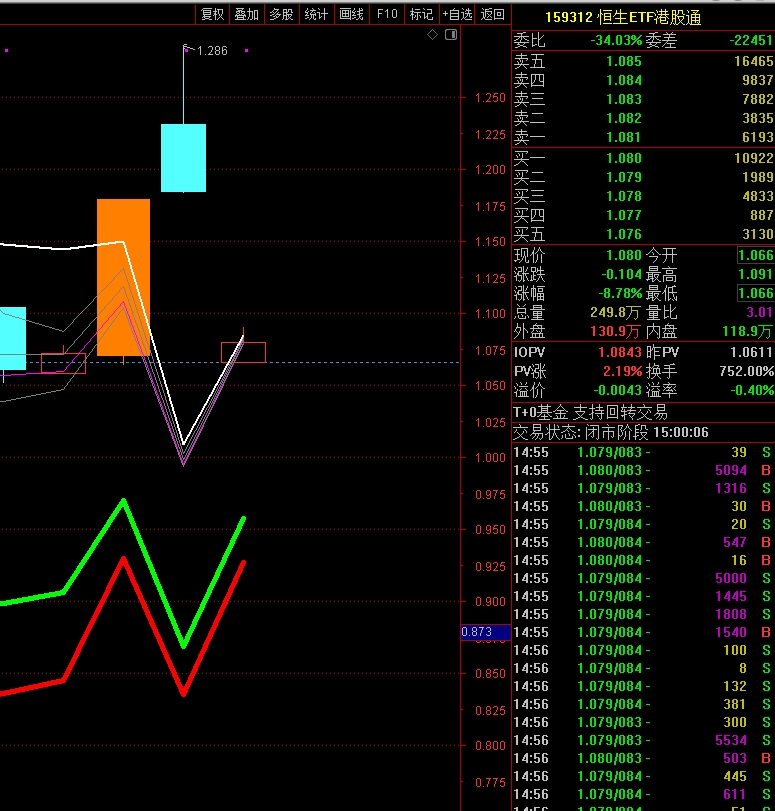The height and width of the screenshot is (811, 775).
Task: Select the 14:56 tick with volume 5534
Action: (x=643, y=740)
